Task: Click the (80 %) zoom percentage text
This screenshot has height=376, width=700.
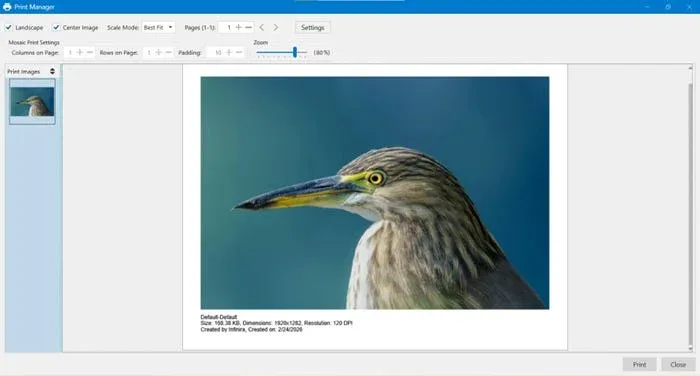Action: pos(322,53)
